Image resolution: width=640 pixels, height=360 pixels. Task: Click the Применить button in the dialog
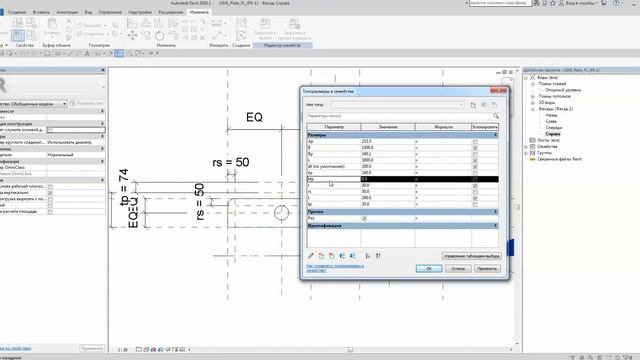click(487, 269)
